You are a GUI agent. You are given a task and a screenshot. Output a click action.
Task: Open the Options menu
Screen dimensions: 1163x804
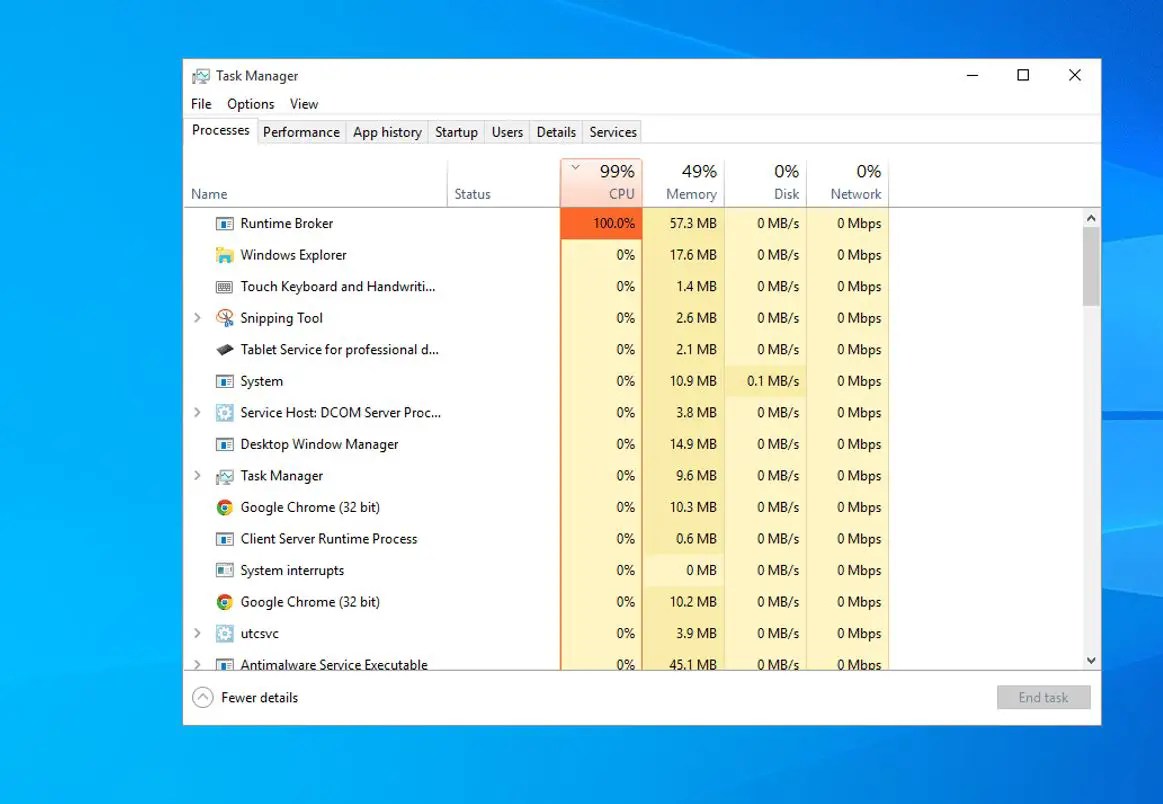click(x=250, y=103)
